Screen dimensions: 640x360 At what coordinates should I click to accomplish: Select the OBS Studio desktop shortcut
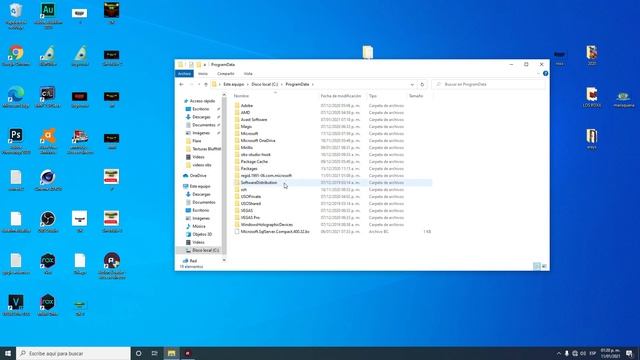(x=48, y=222)
